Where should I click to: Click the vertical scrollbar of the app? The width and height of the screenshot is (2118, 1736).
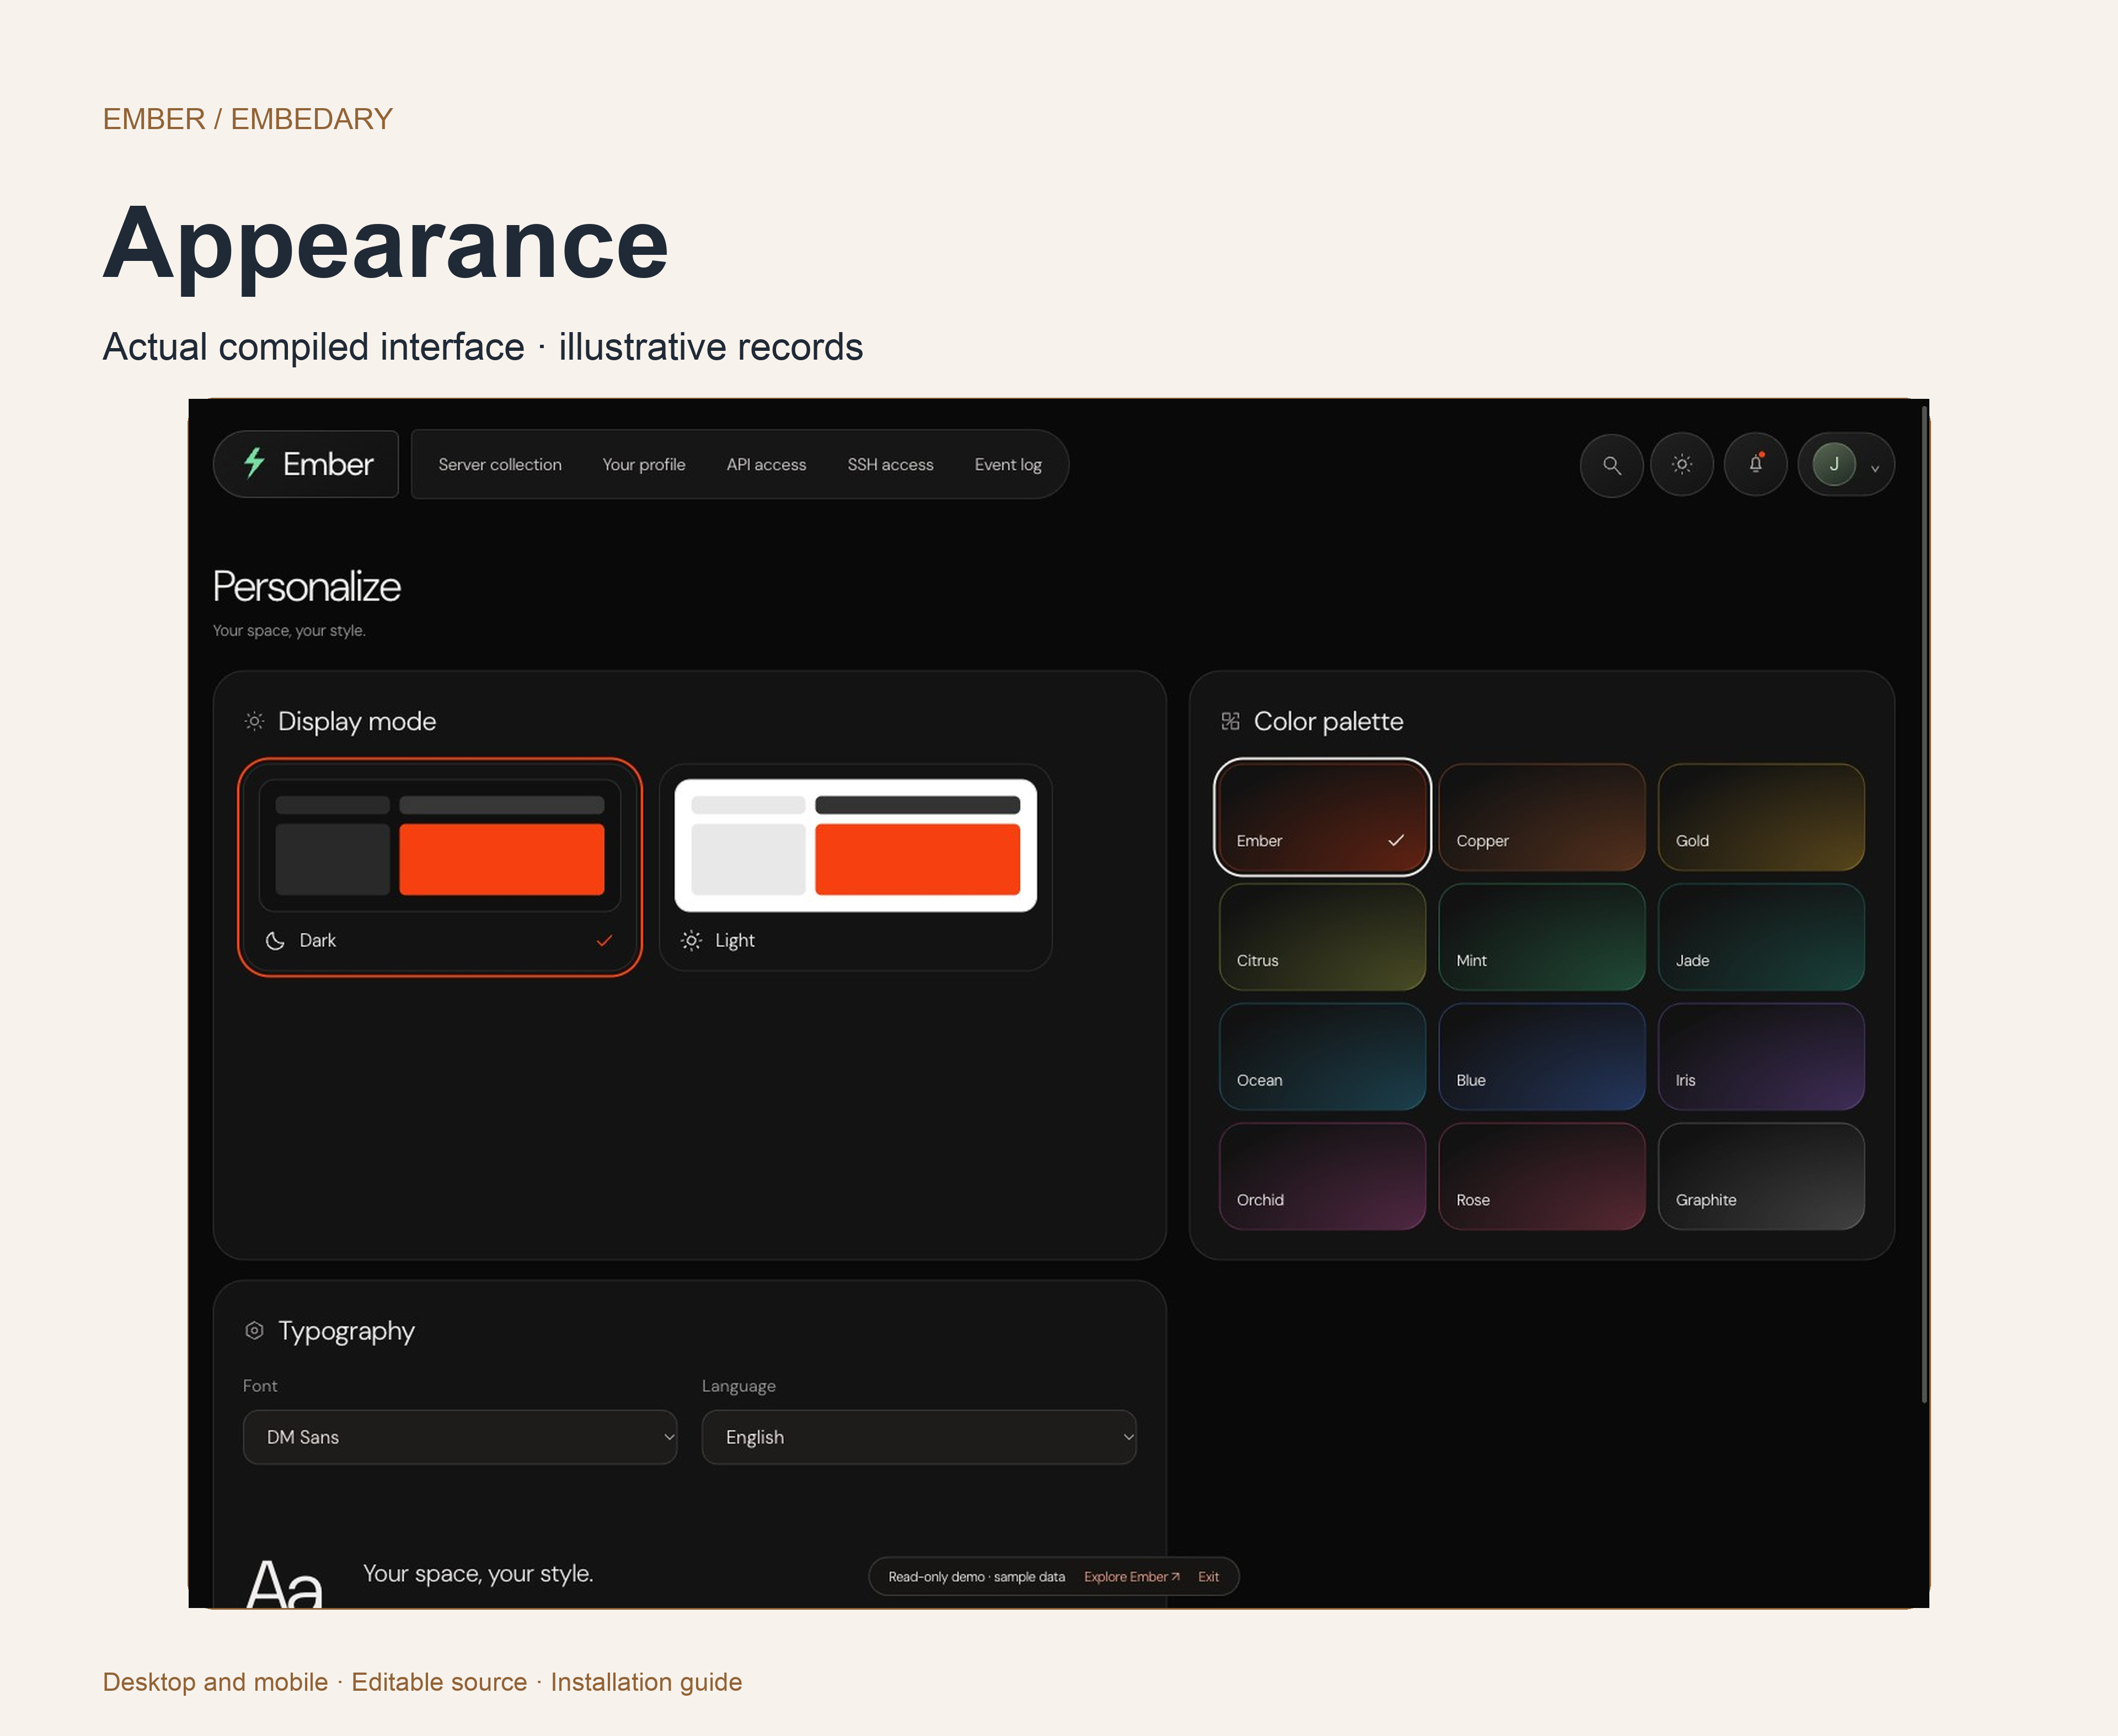coord(1924,903)
